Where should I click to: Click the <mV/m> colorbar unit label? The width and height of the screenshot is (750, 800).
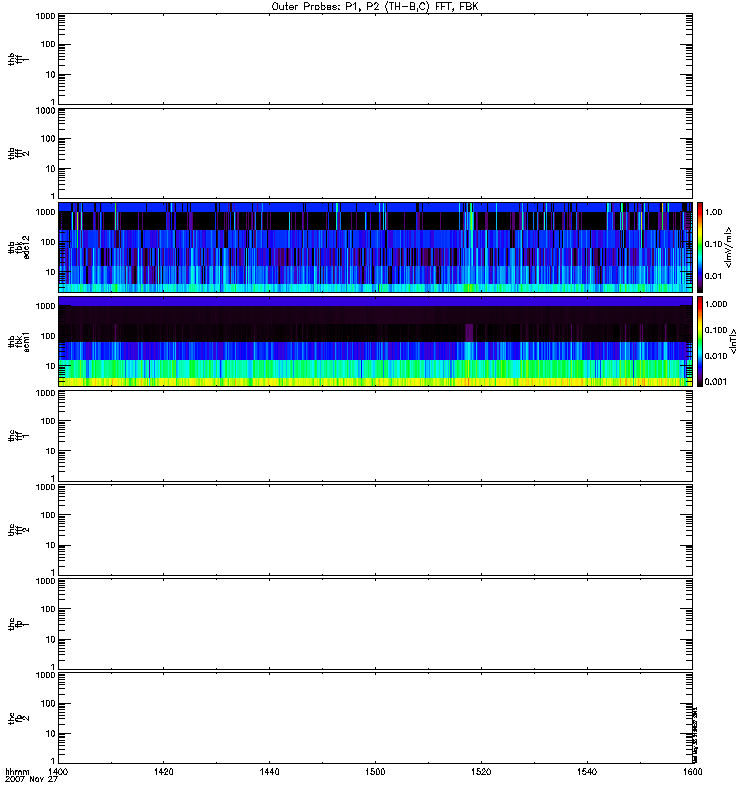(x=736, y=246)
